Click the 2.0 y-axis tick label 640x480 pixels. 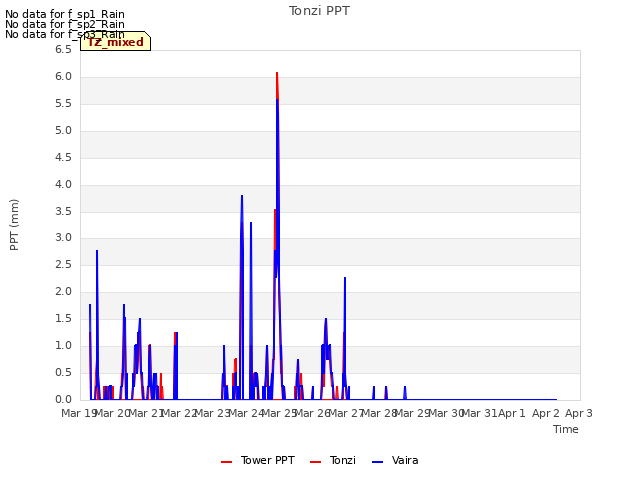click(x=63, y=291)
